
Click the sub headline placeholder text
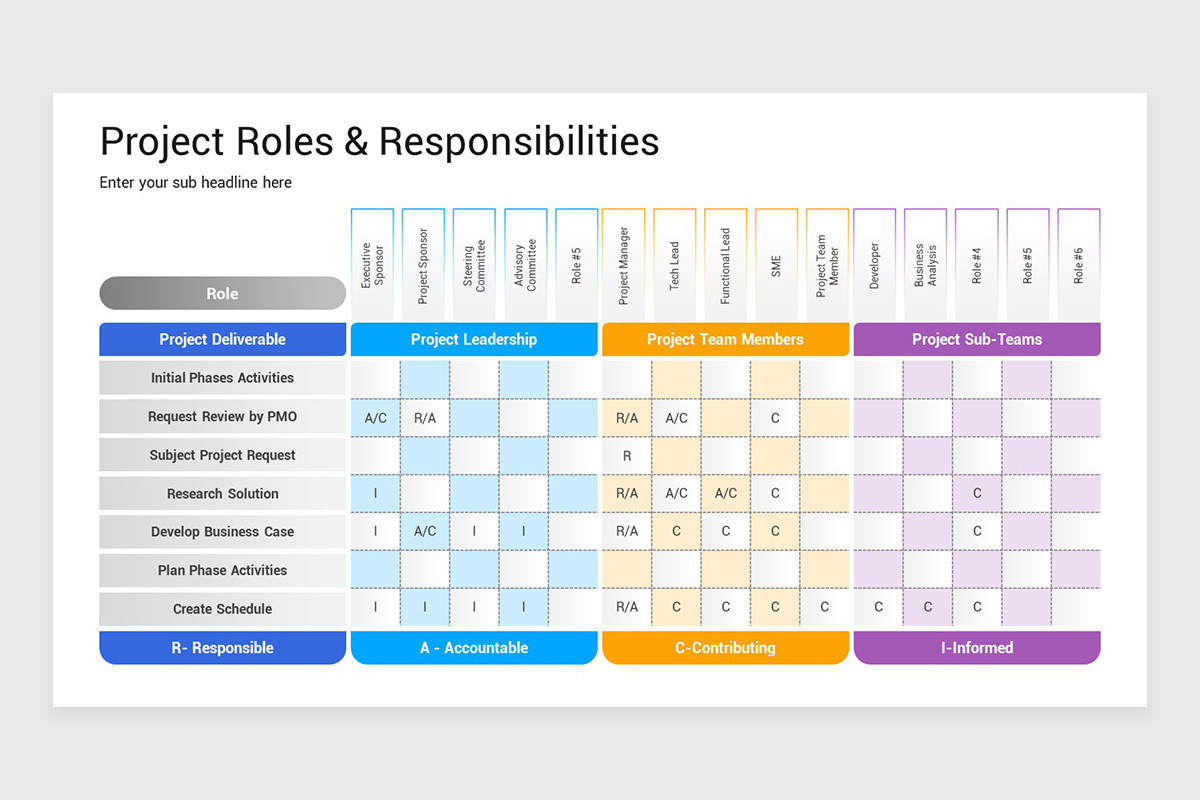coord(196,183)
